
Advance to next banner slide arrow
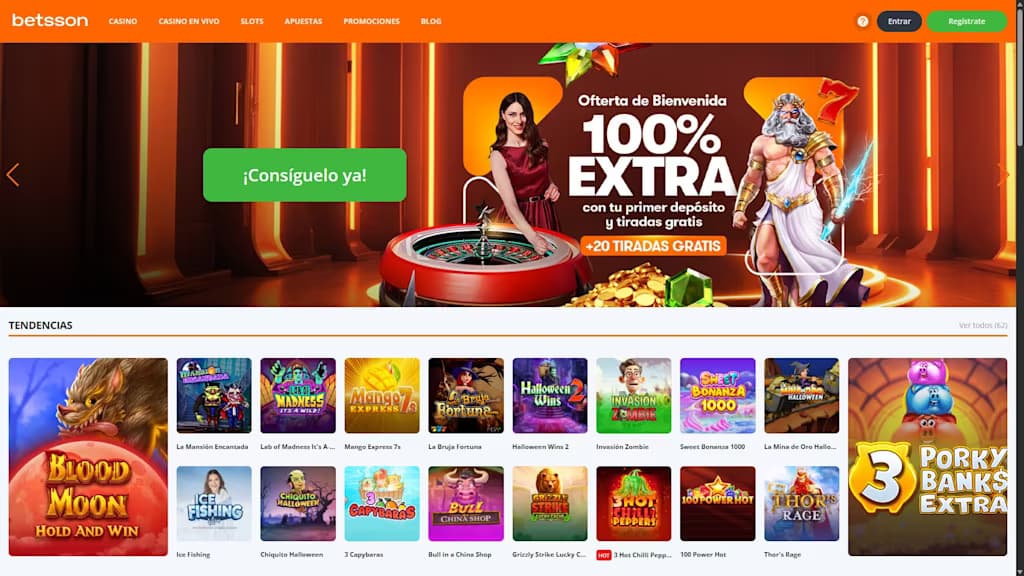(1003, 174)
